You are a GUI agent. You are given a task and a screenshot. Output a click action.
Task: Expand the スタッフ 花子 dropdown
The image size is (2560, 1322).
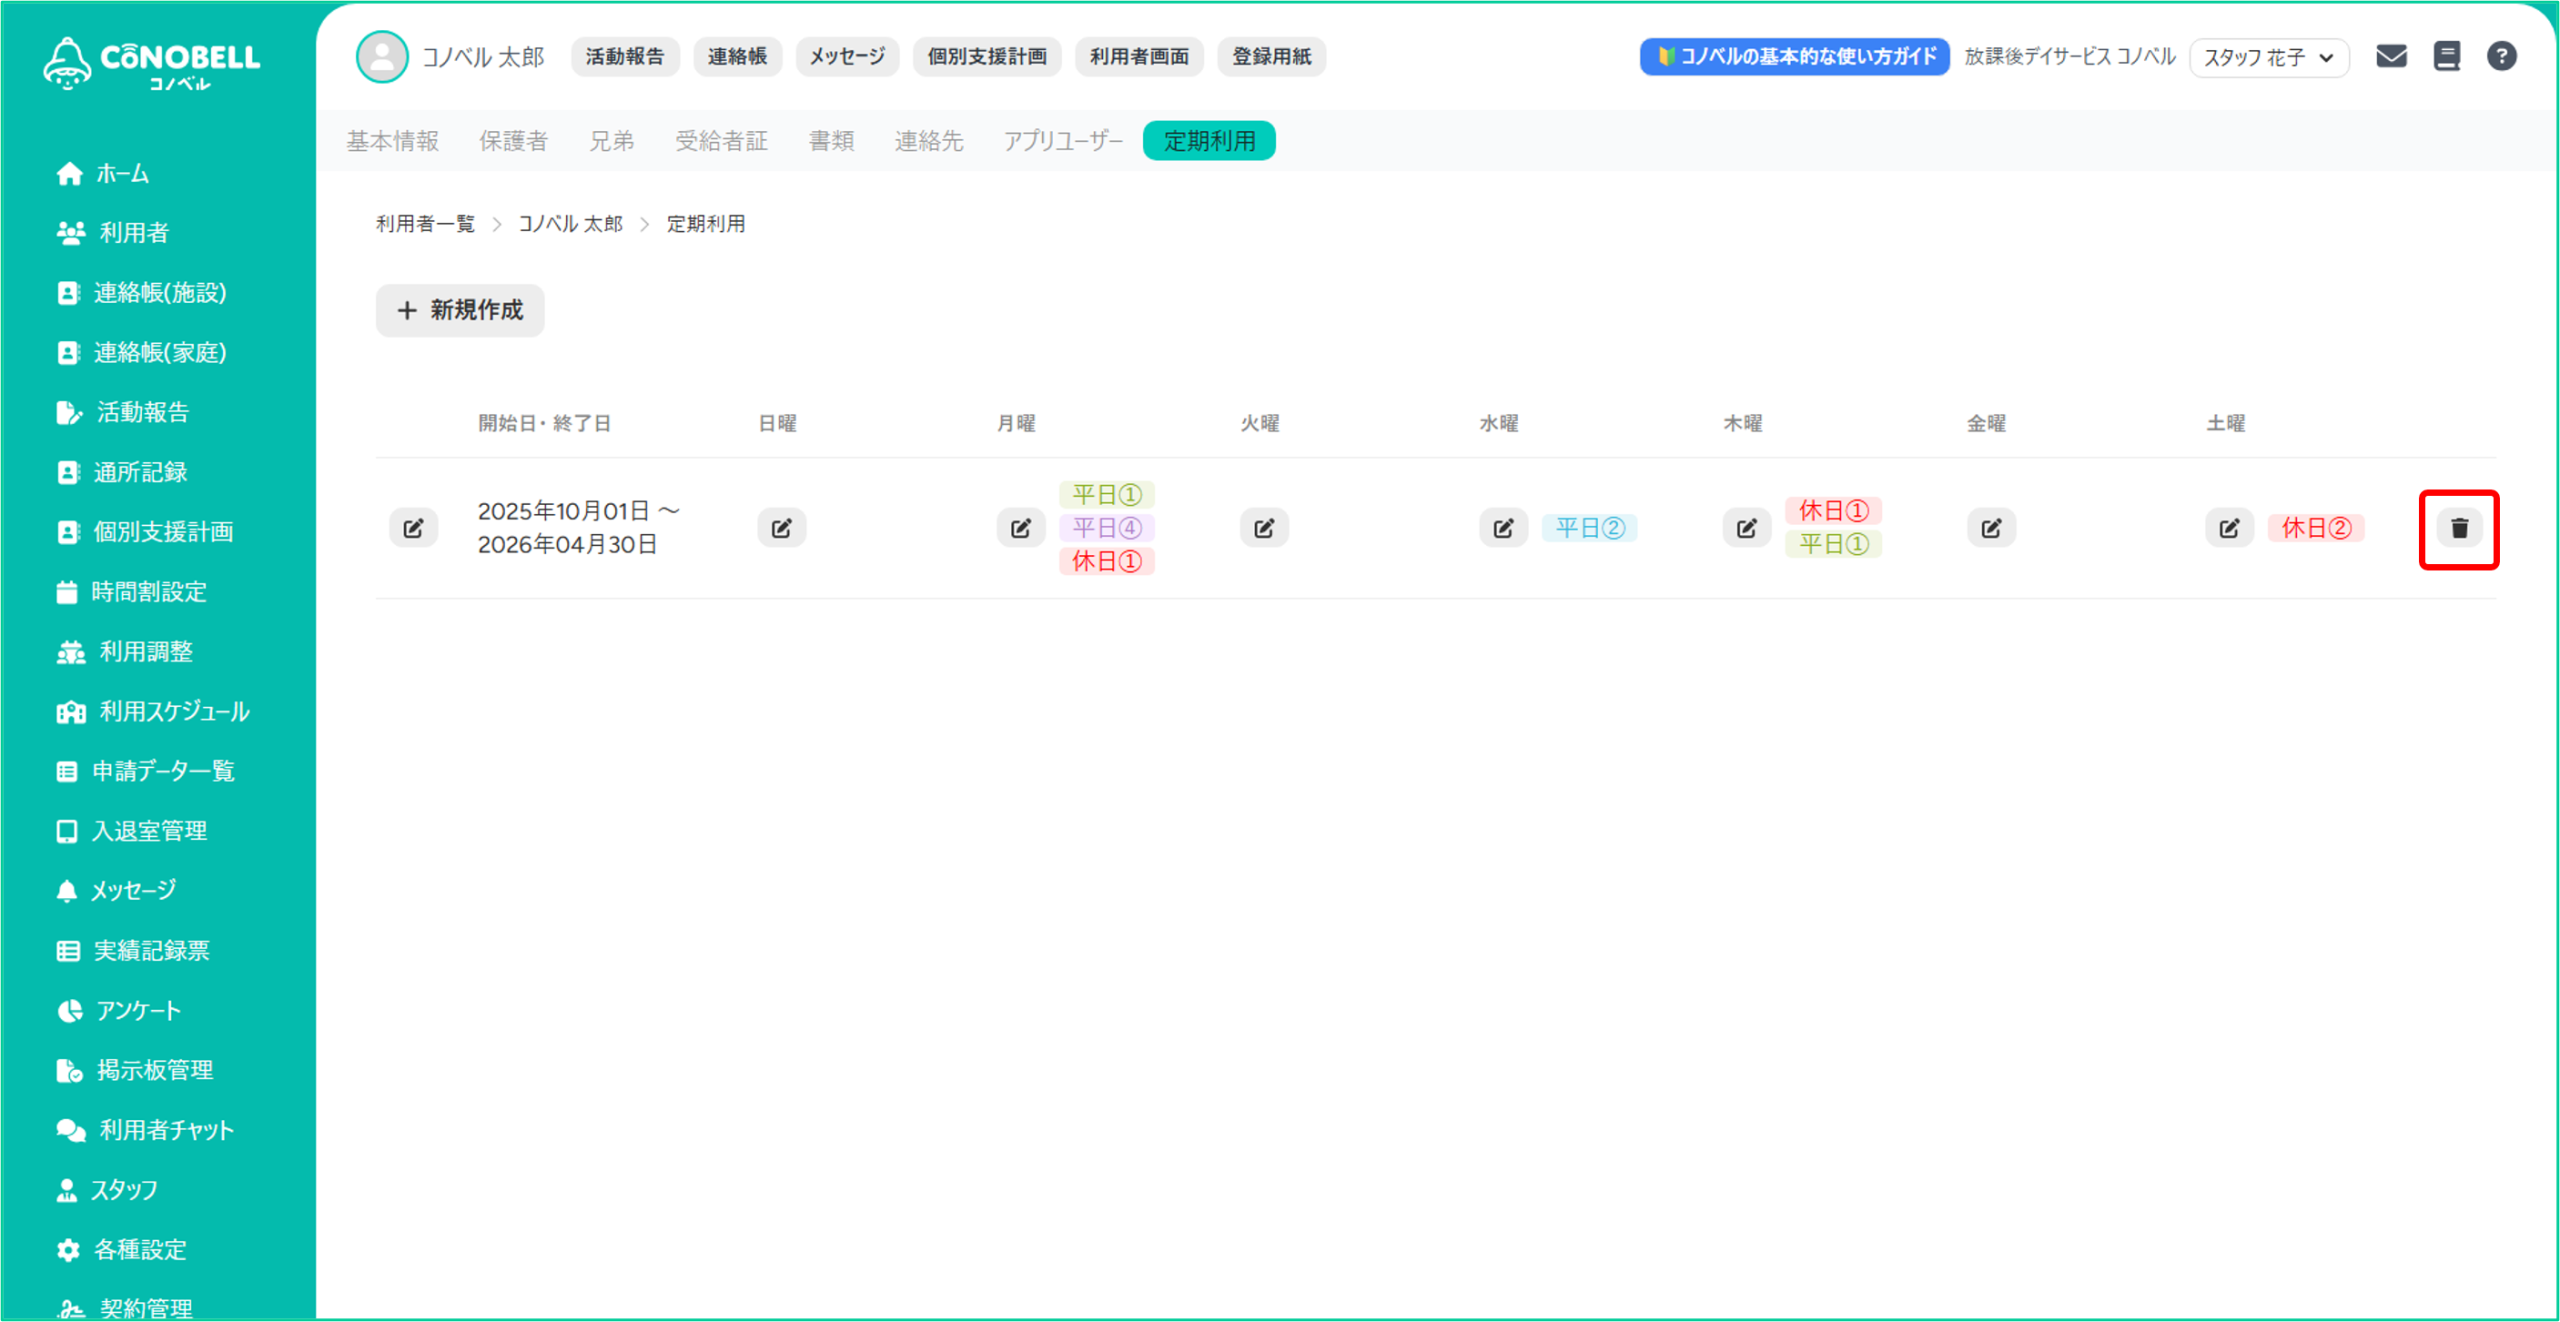click(x=2268, y=57)
